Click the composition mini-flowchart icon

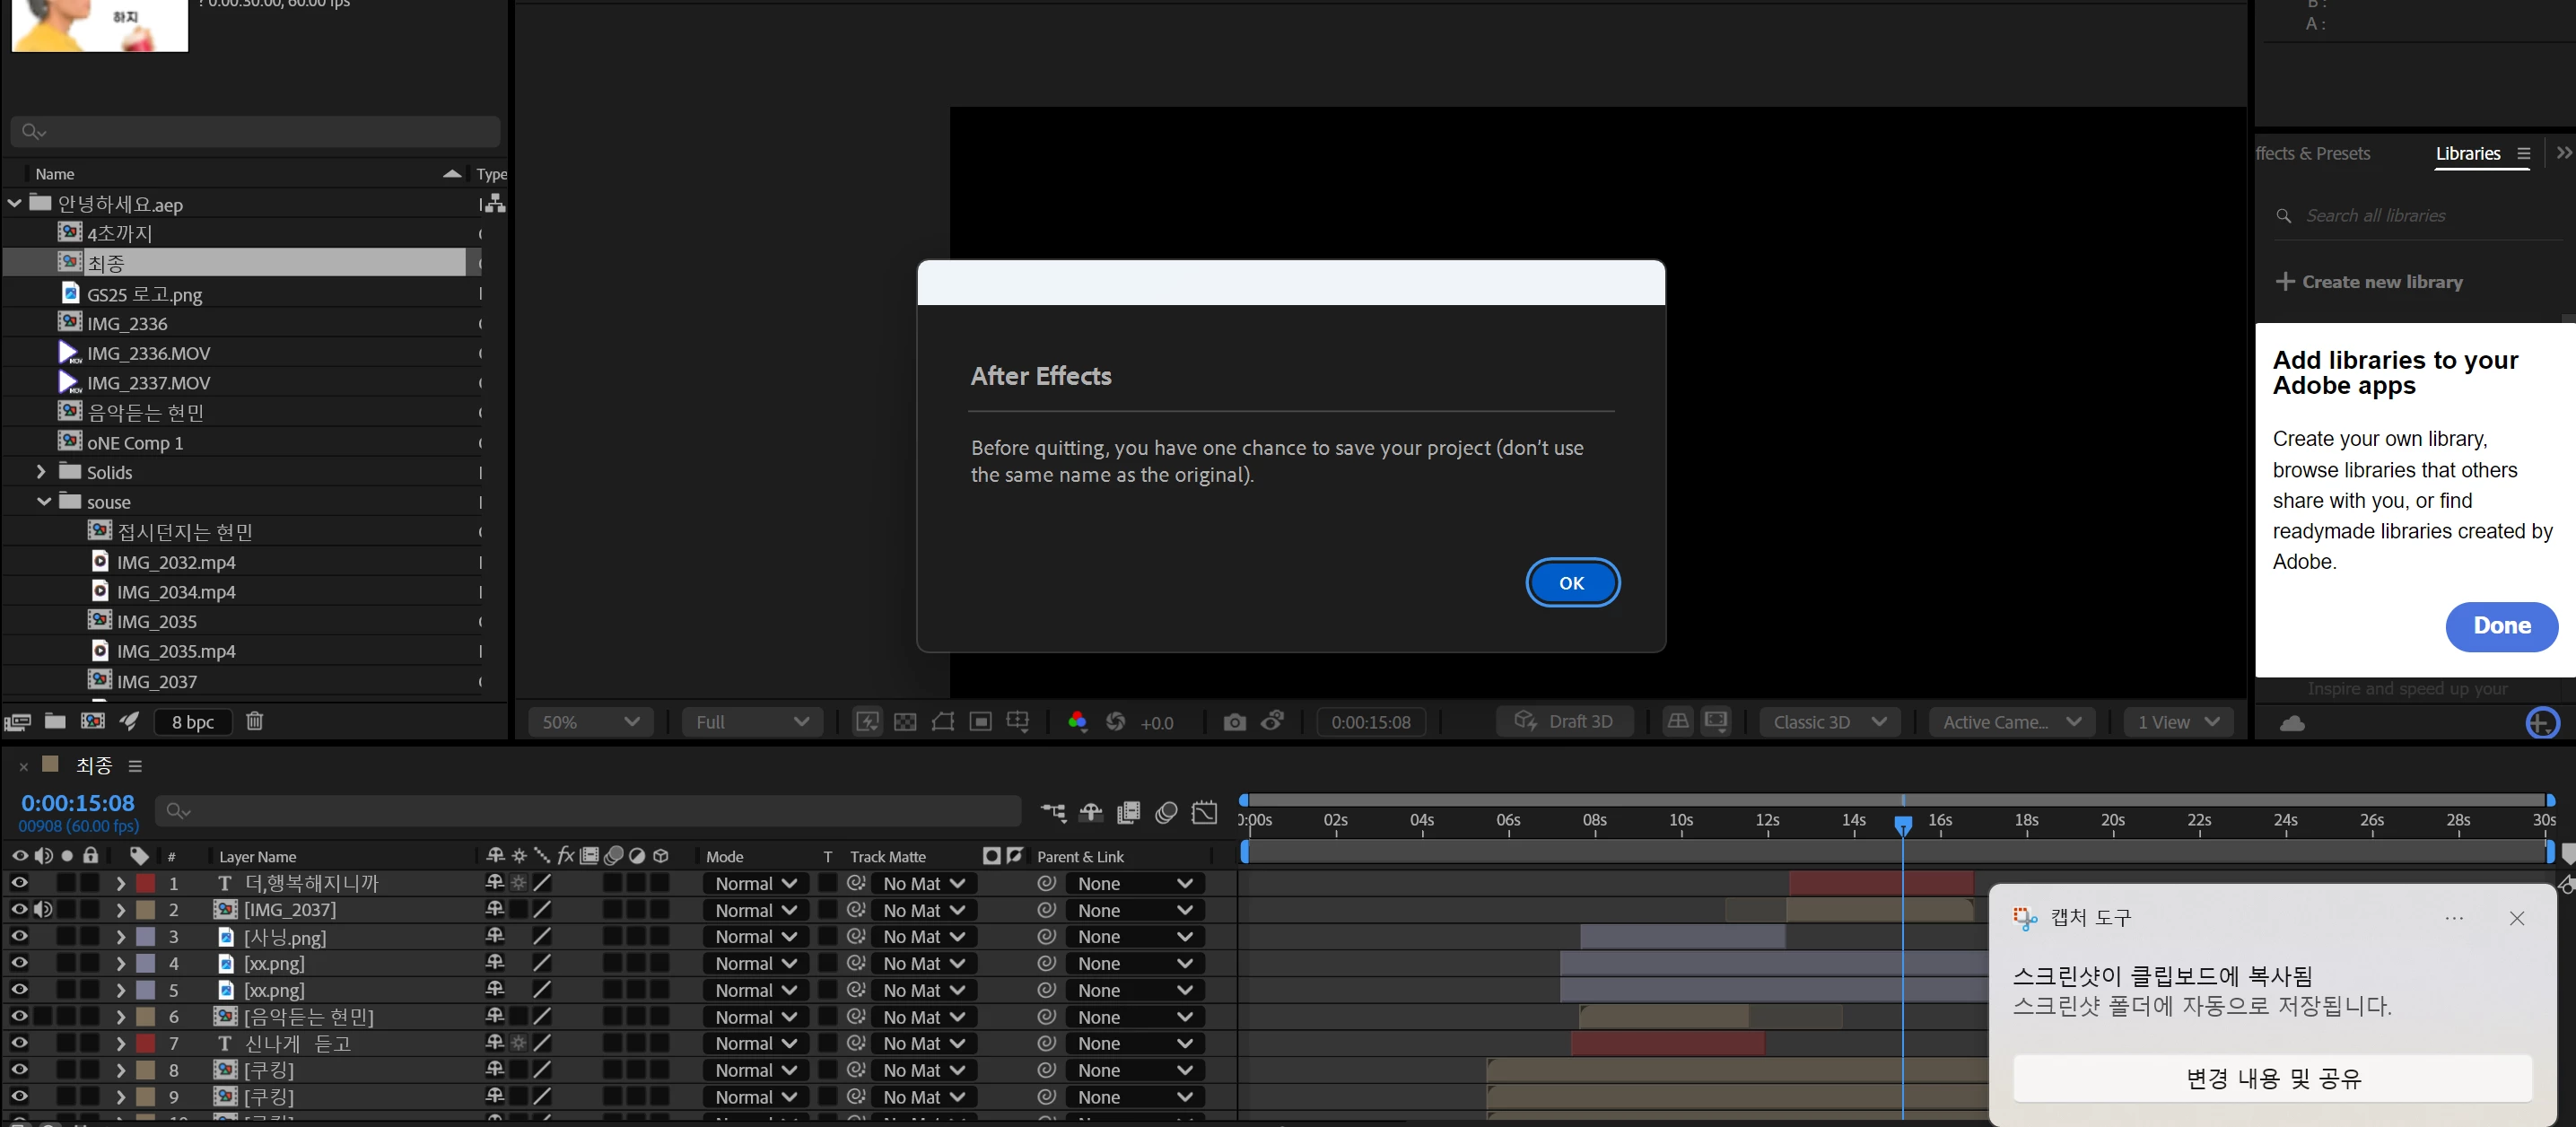[x=1053, y=812]
